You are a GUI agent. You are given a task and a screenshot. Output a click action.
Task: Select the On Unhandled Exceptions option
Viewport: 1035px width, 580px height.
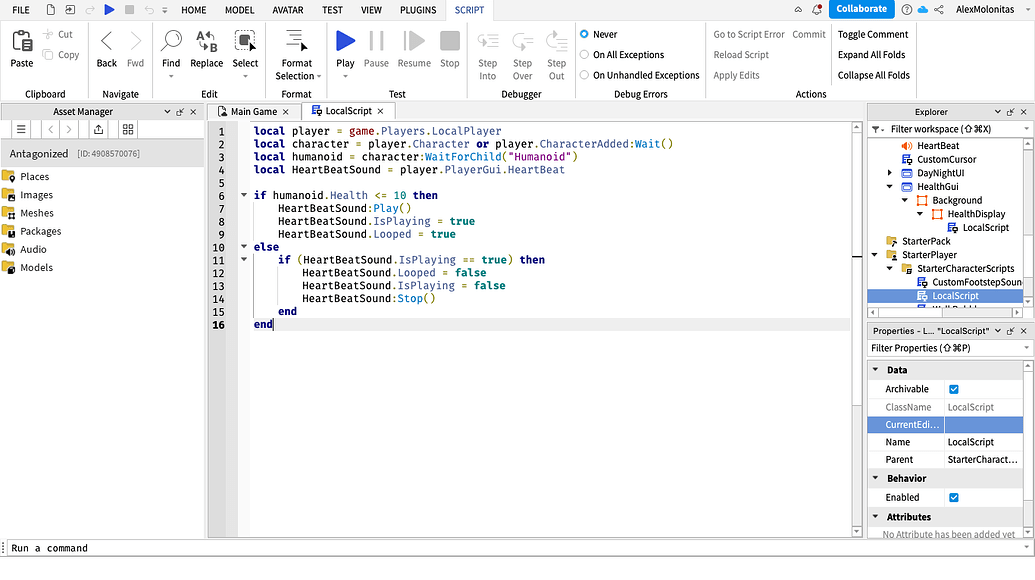click(x=585, y=75)
